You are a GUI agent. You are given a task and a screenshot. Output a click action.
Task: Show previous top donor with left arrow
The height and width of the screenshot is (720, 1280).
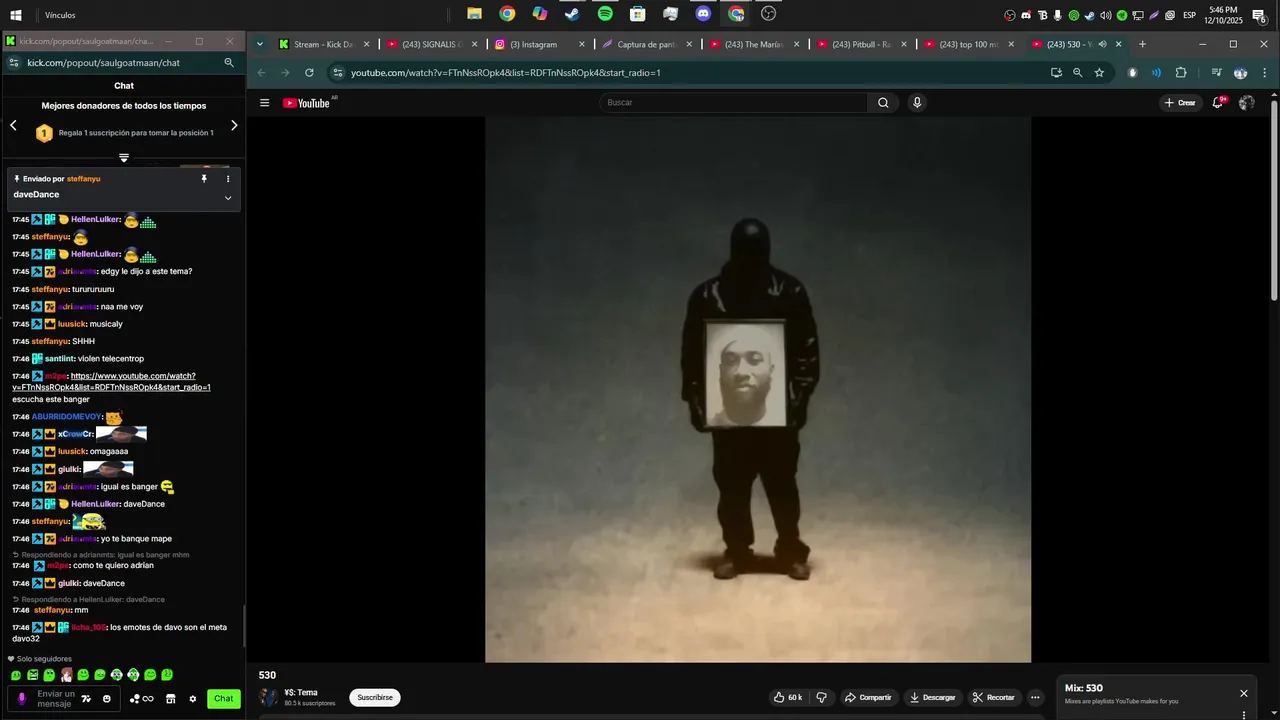click(13, 126)
